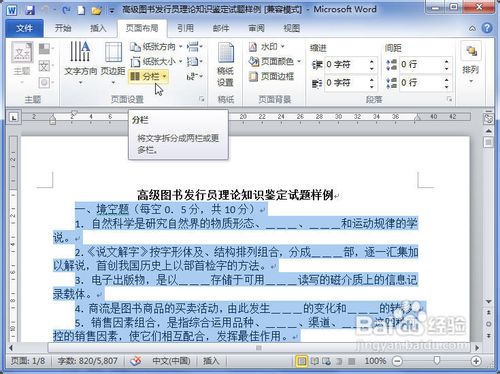Open the 主题 themes gallery

22,62
